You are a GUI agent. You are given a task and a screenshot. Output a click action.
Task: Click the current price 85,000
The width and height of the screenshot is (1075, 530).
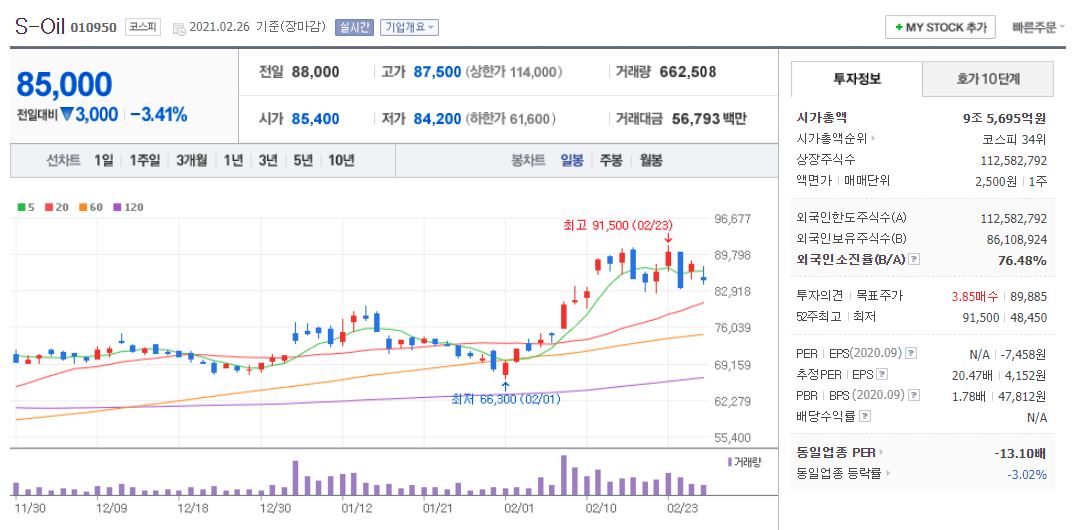point(64,84)
